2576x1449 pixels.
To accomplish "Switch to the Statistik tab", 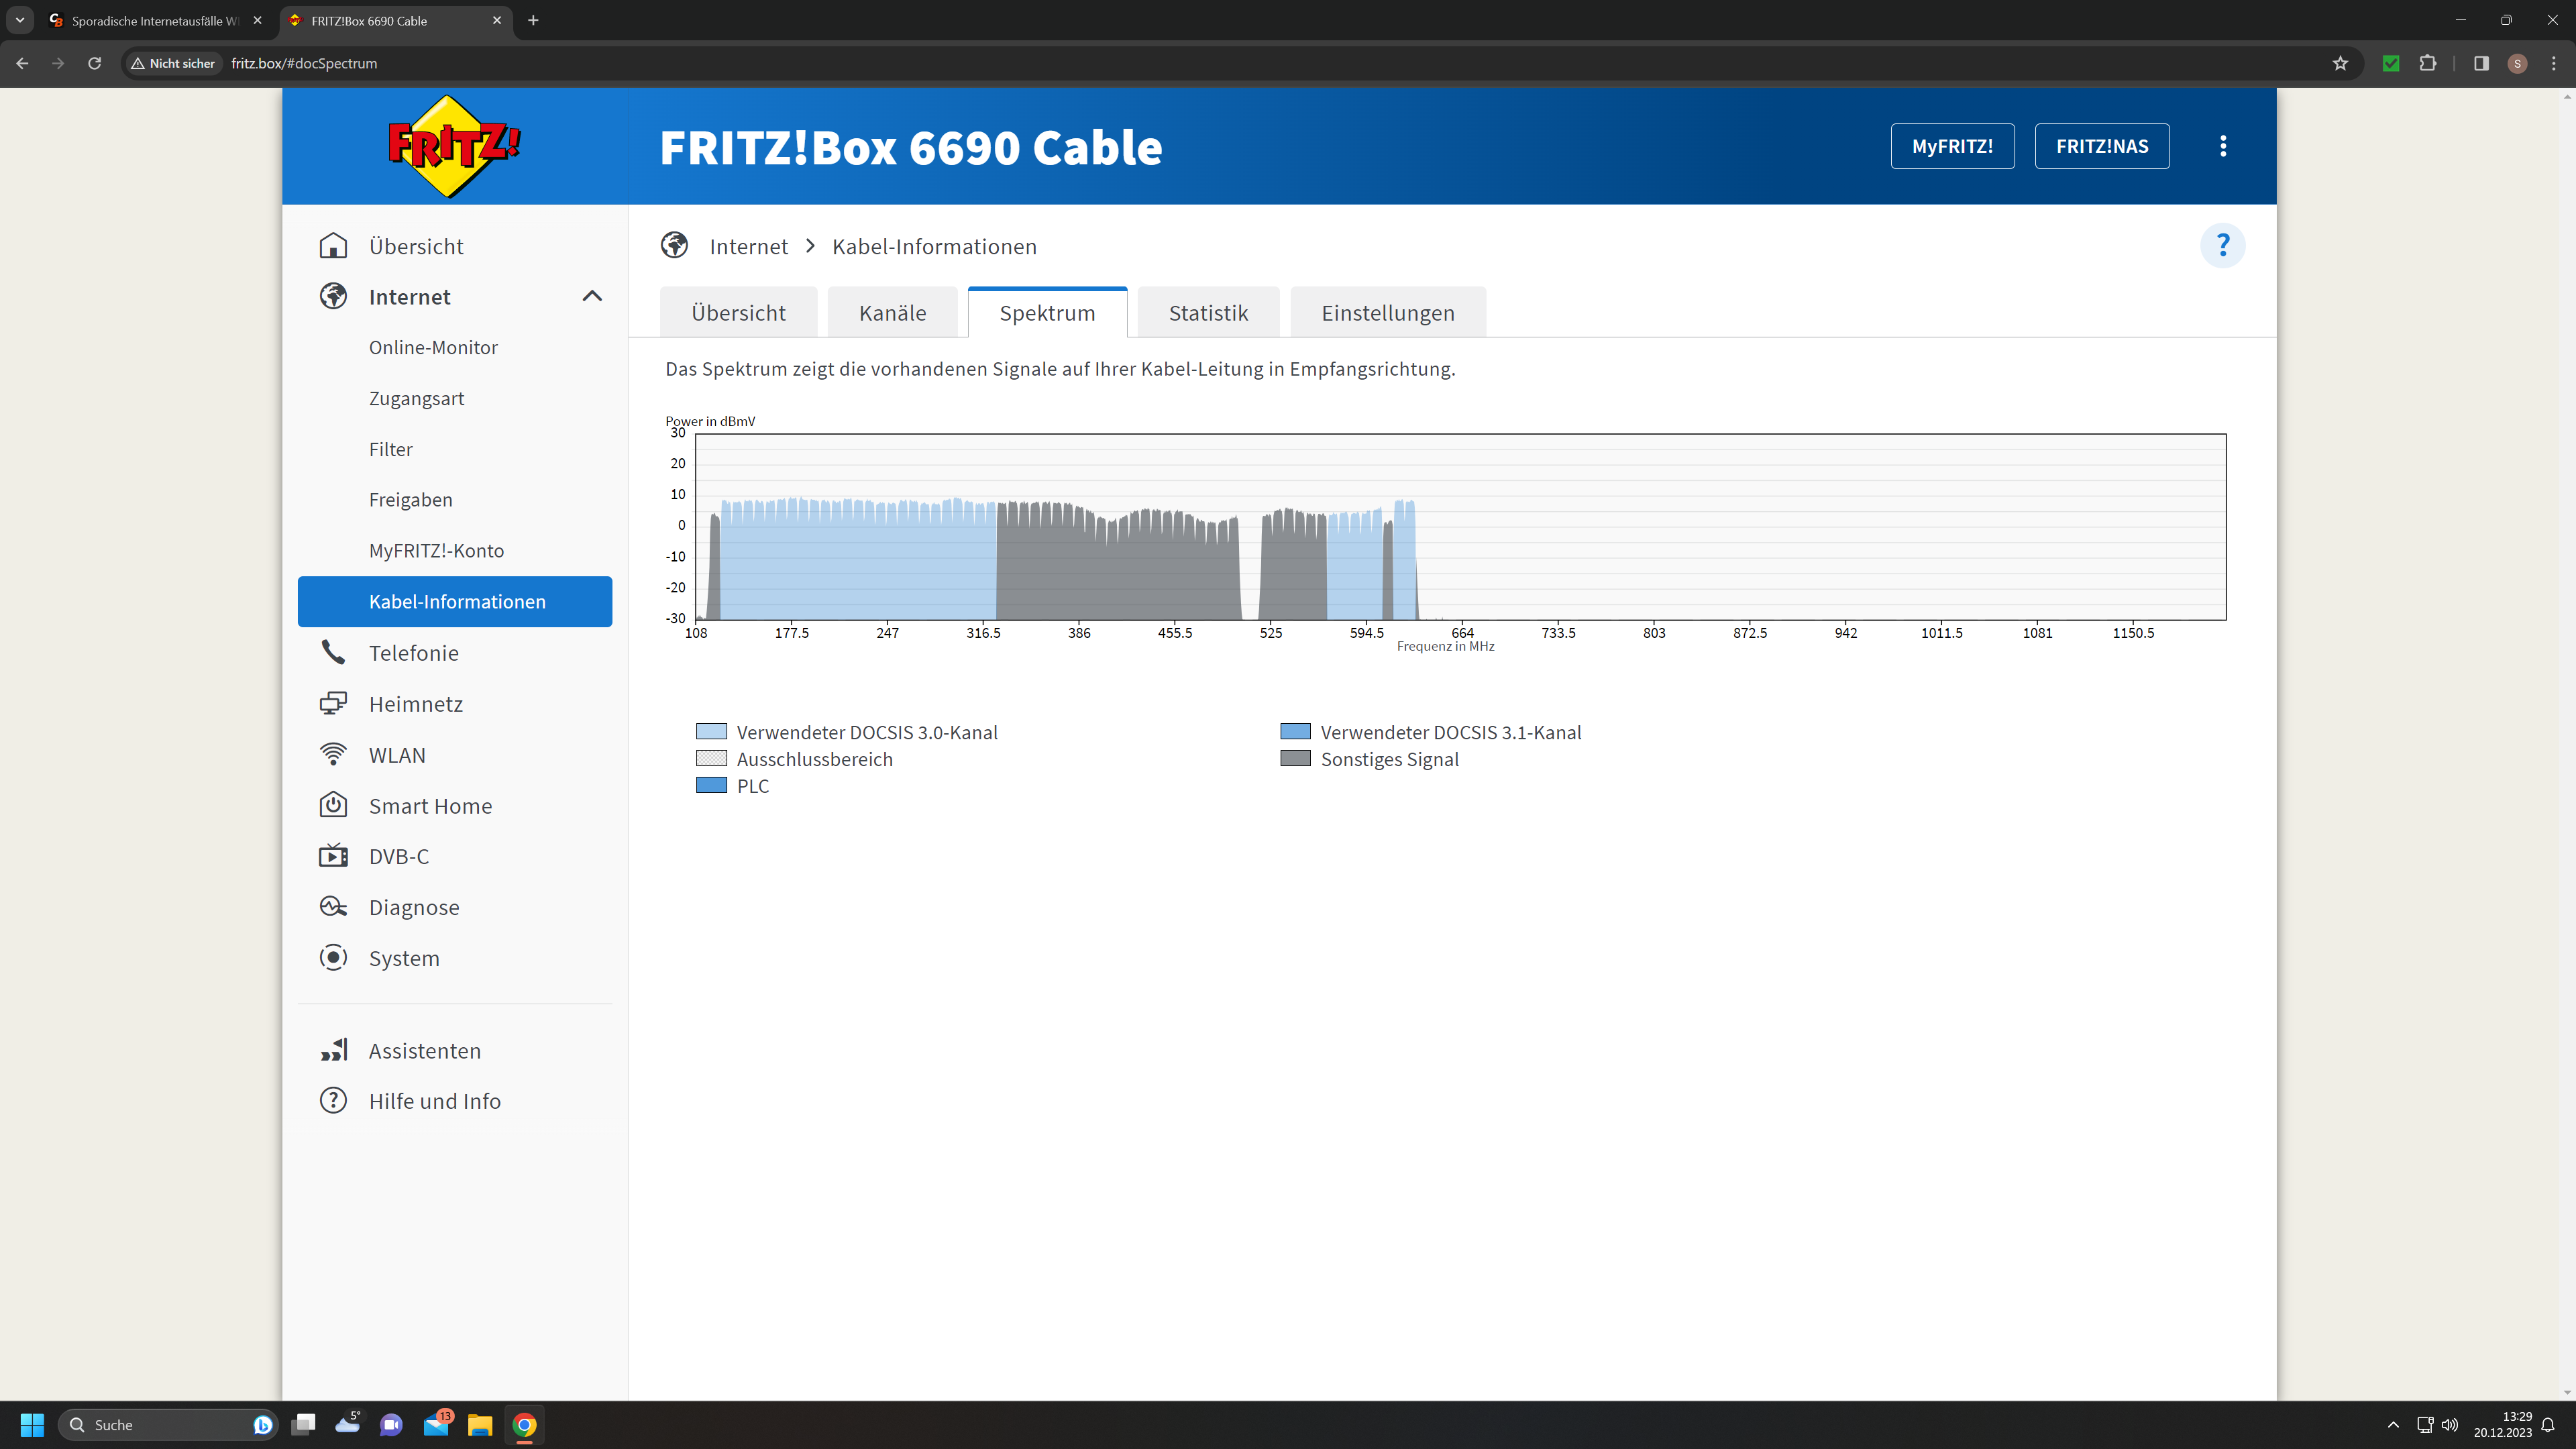I will (x=1208, y=313).
